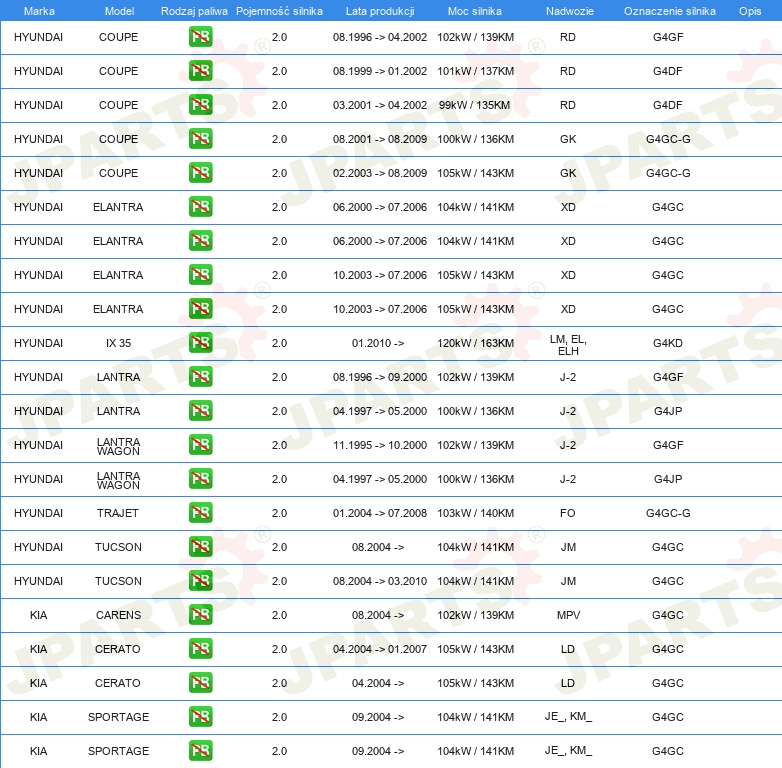The image size is (782, 768).
Task: Click the 08.1996 -> 04.2002 date cell
Action: 380,37
